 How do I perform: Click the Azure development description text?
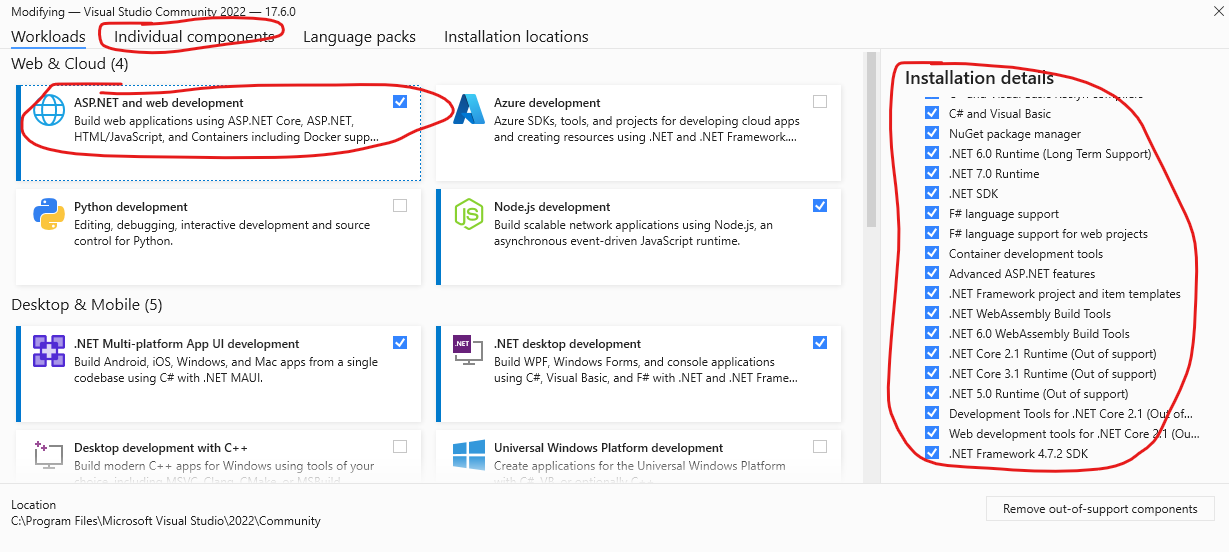tap(647, 129)
